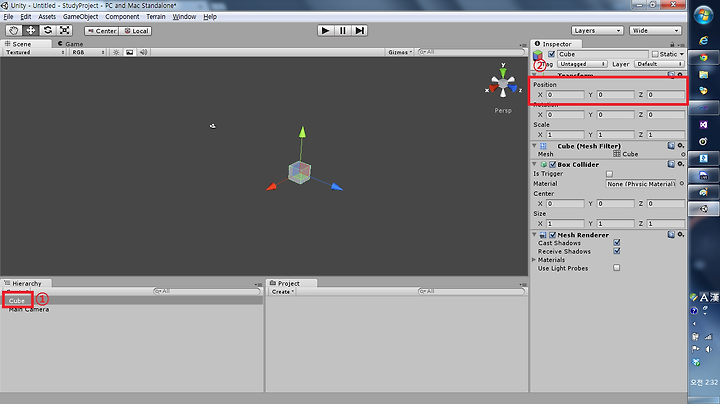This screenshot has width=720, height=404.
Task: Collapse the Mesh Renderer component
Action: click(534, 235)
